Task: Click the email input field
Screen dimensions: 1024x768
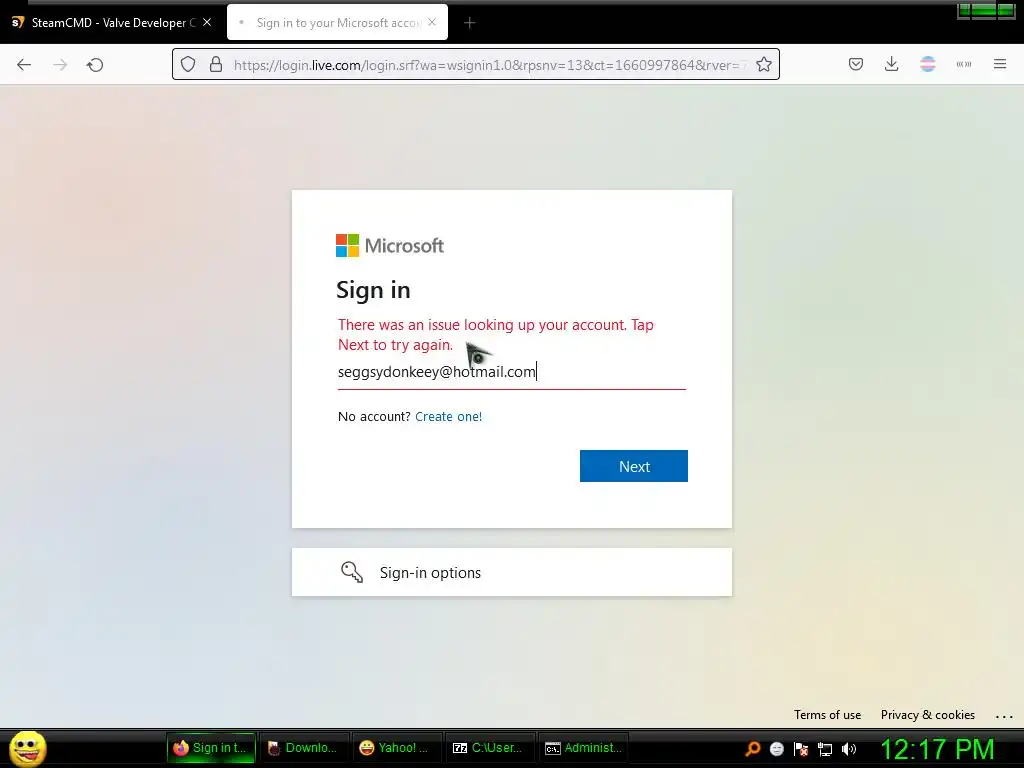Action: [x=511, y=372]
